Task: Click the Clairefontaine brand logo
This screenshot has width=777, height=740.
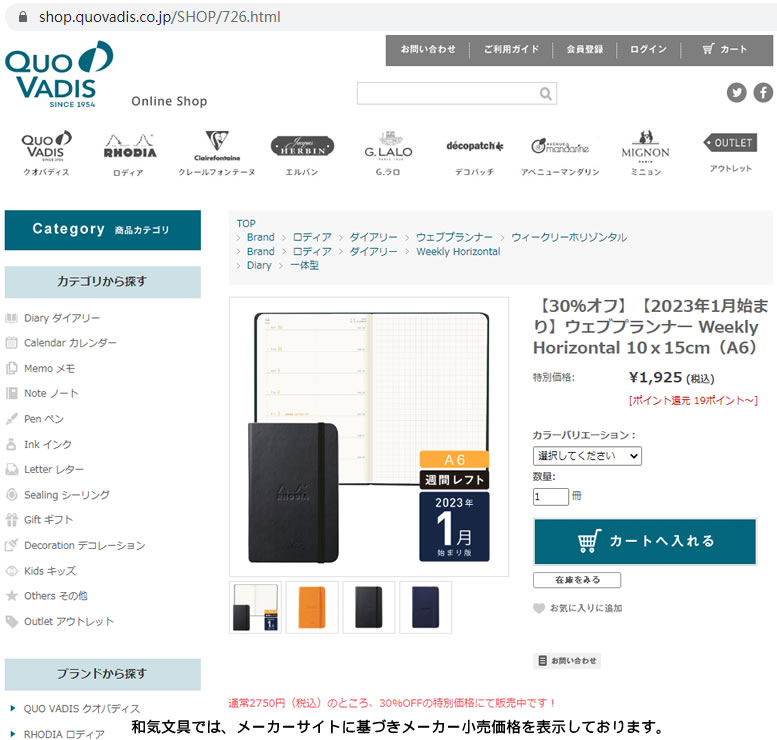Action: pyautogui.click(x=217, y=145)
